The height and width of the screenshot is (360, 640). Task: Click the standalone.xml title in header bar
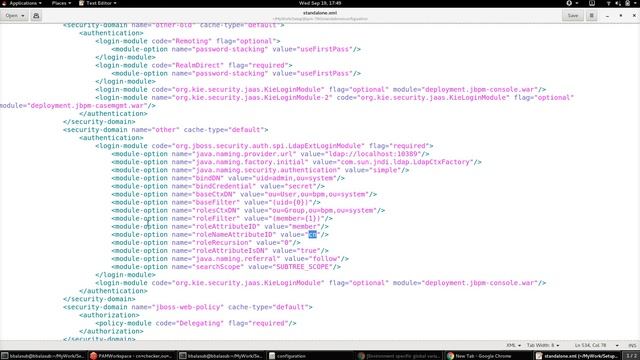point(320,13)
